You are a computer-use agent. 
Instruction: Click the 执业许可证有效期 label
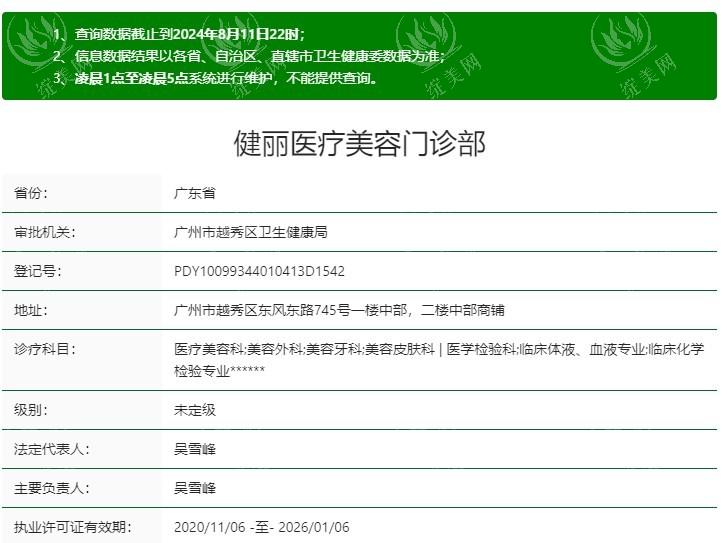click(72, 527)
